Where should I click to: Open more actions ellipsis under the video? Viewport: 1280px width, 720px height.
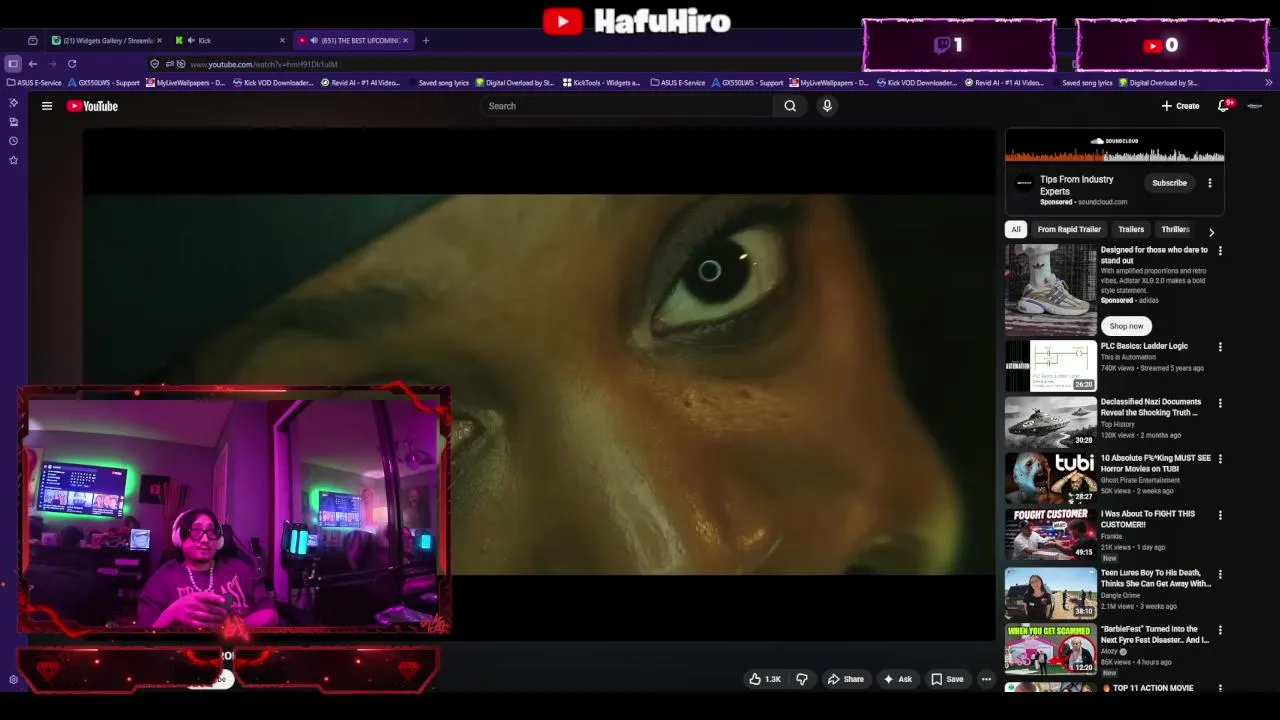click(x=986, y=679)
